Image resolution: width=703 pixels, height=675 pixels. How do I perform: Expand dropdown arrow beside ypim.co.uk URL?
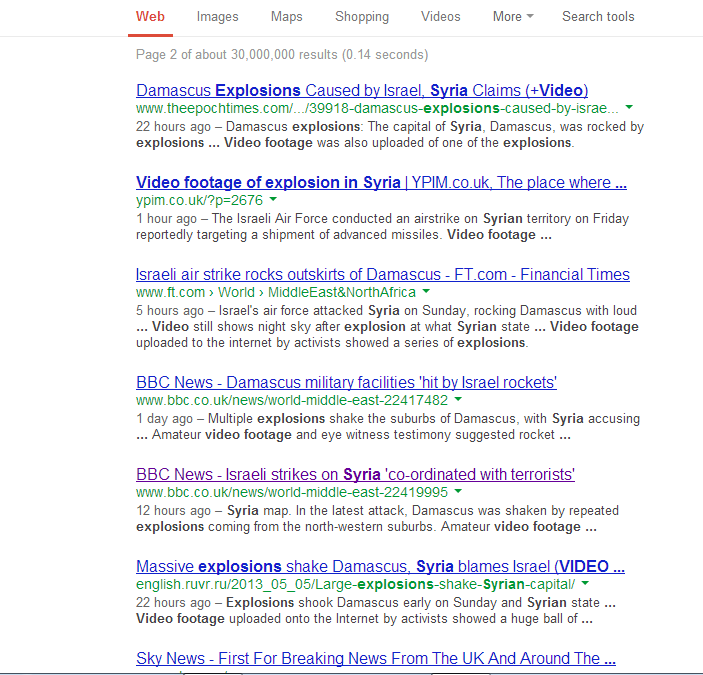tap(273, 199)
